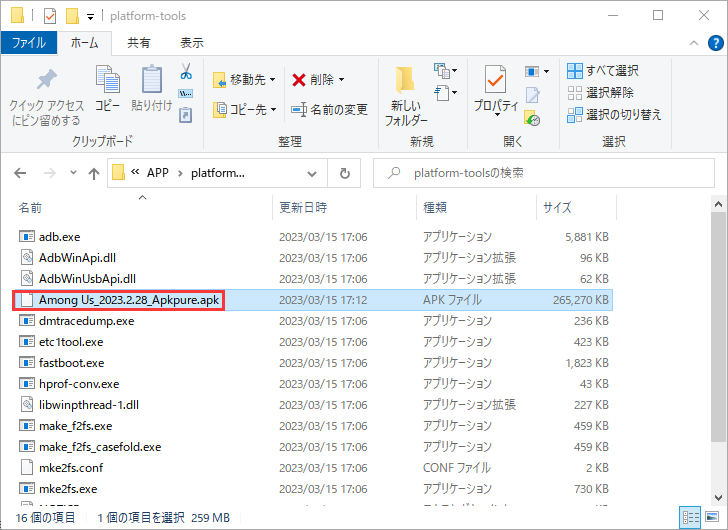728x530 pixels.
Task: Expand New item dropdown in 新規 group
Action: [x=446, y=71]
